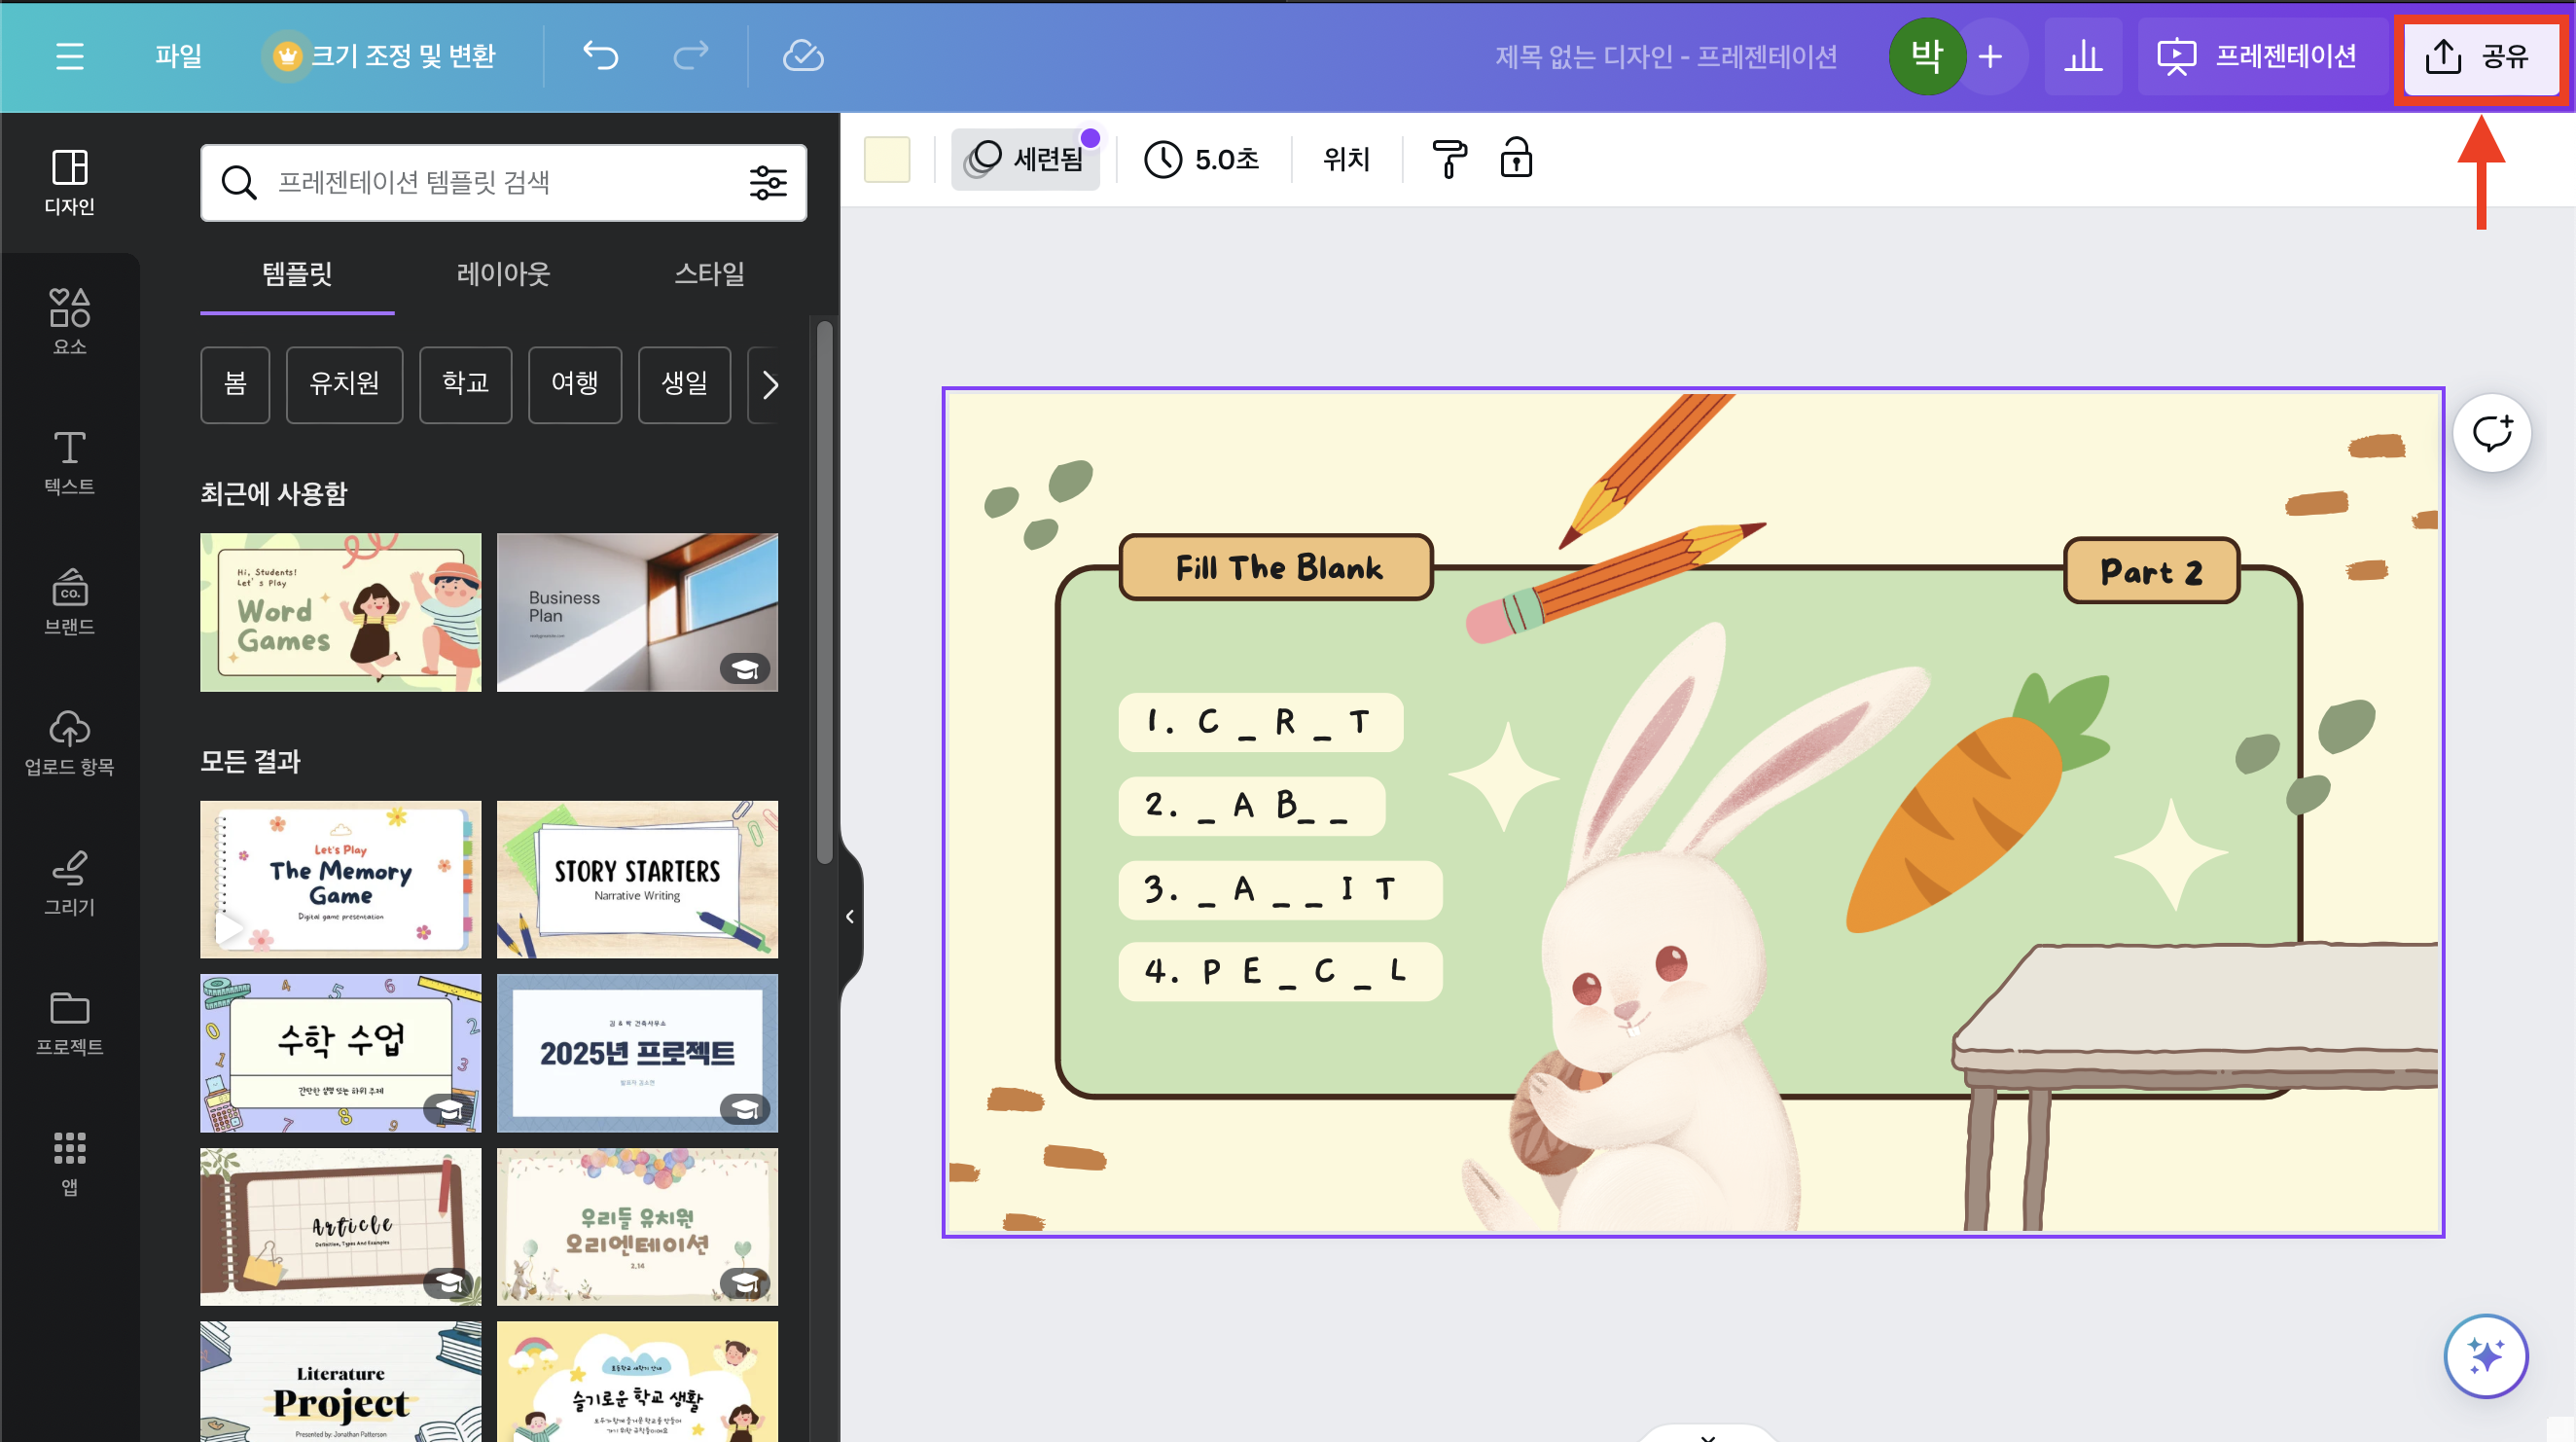Viewport: 2576px width, 1442px height.
Task: Open the background color swatch
Action: pos(886,159)
